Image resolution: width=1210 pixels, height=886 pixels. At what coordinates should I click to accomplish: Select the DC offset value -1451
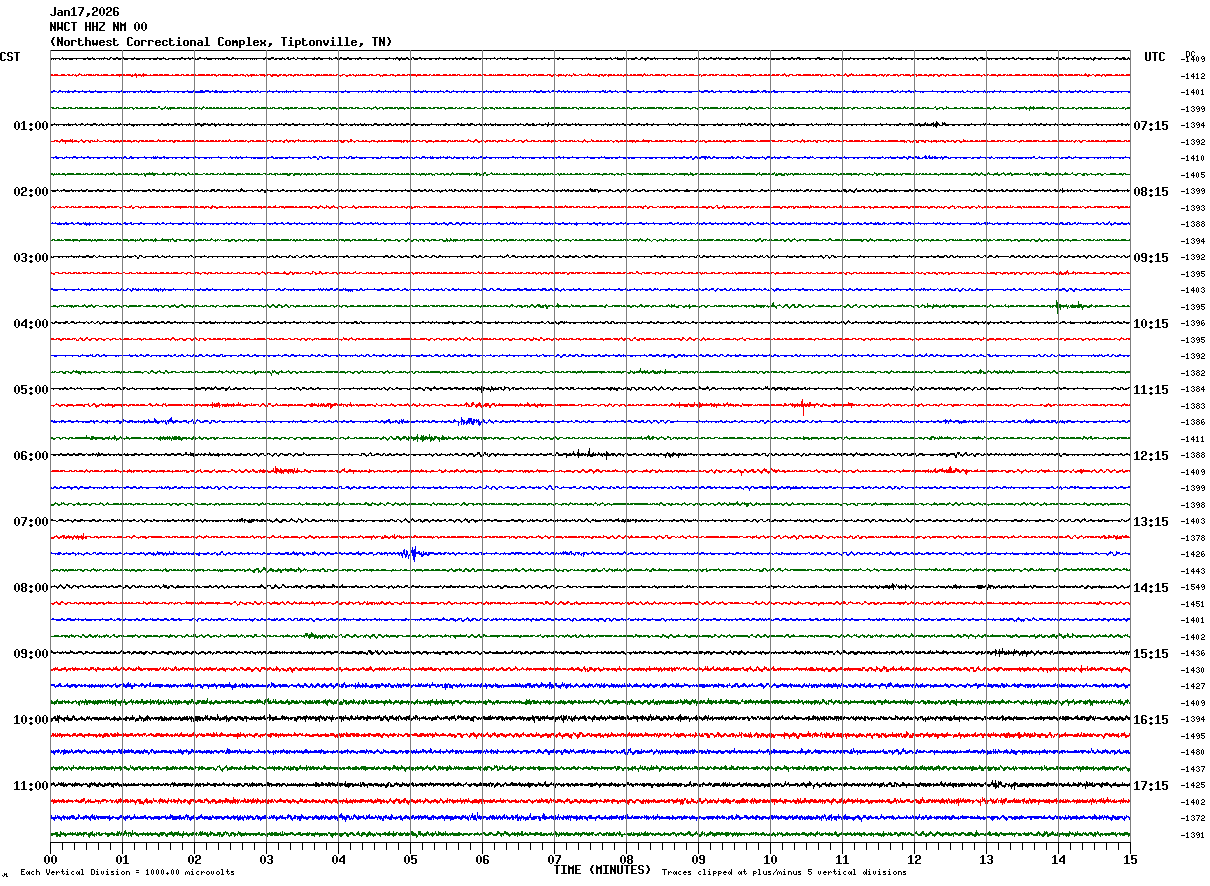point(1192,604)
